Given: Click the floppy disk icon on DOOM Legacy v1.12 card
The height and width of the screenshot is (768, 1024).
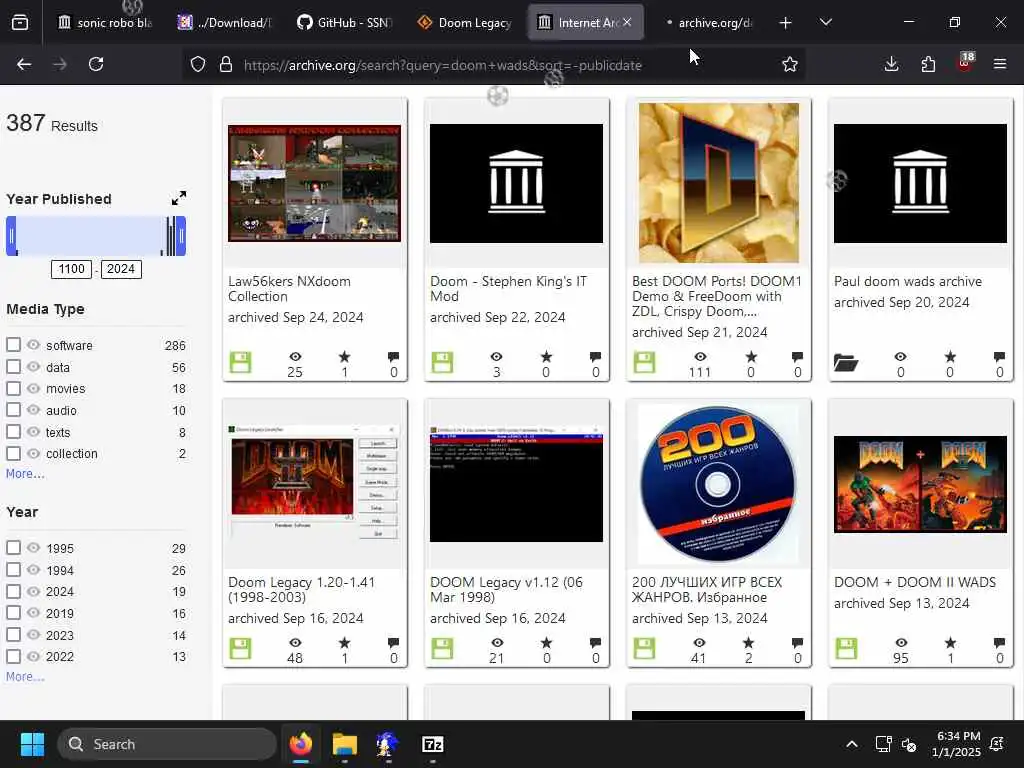Looking at the screenshot, I should tap(442, 648).
